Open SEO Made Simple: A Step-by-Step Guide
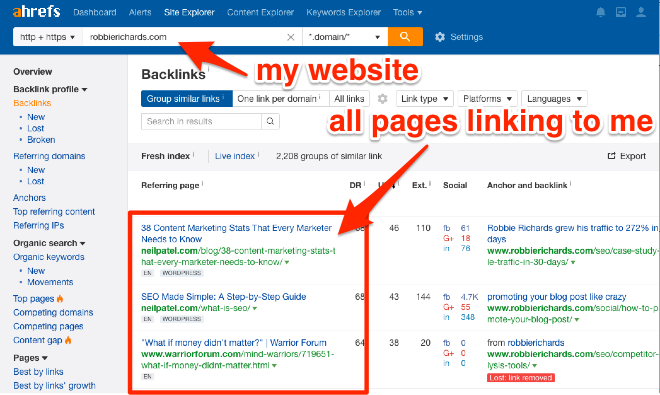660x395 pixels. [224, 297]
